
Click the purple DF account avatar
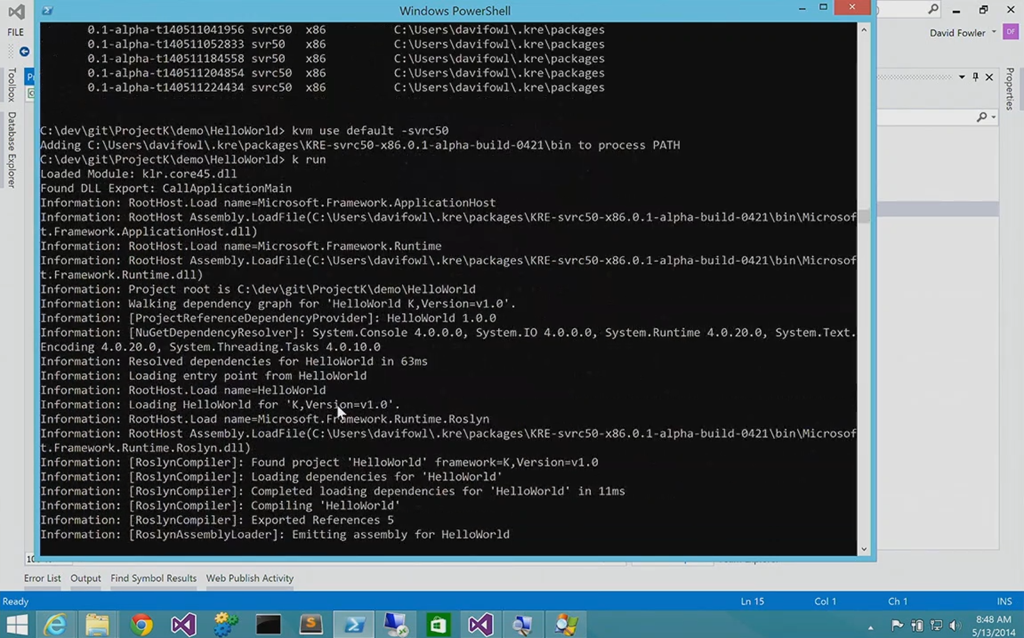[x=1011, y=32]
